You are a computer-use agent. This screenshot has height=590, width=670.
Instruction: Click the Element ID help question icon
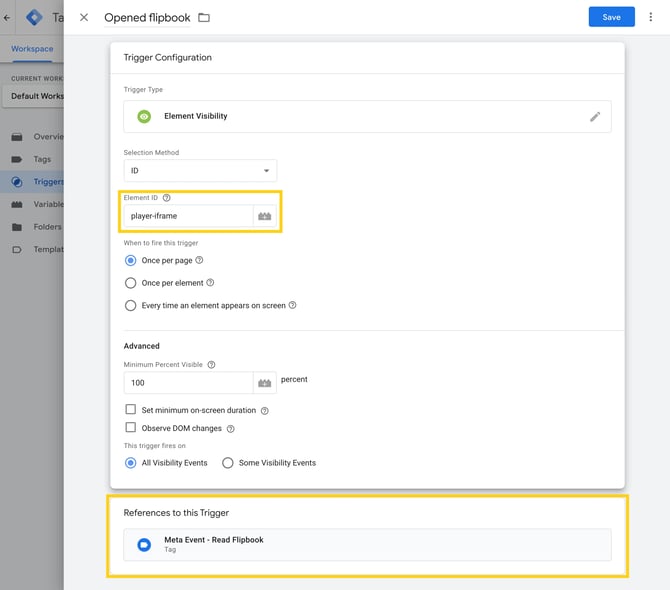point(167,198)
